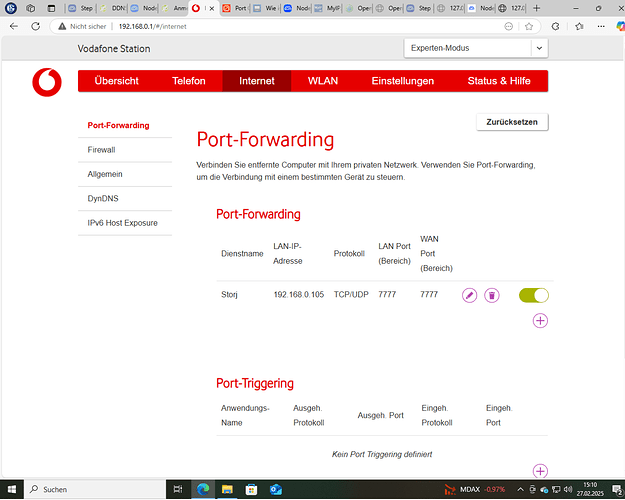Viewport: 625px width, 500px height.
Task: Open the Status & Hilfe tab
Action: tap(501, 80)
